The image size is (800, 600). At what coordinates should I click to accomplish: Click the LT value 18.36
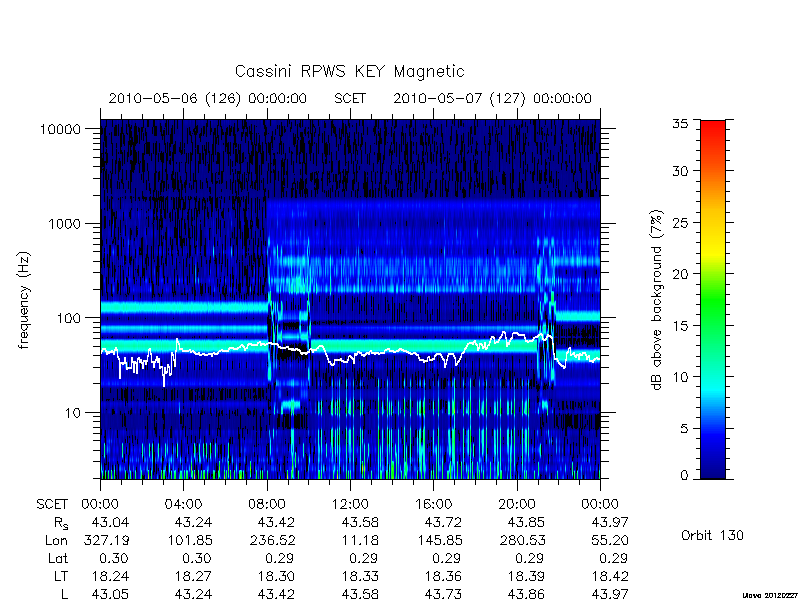[x=443, y=577]
